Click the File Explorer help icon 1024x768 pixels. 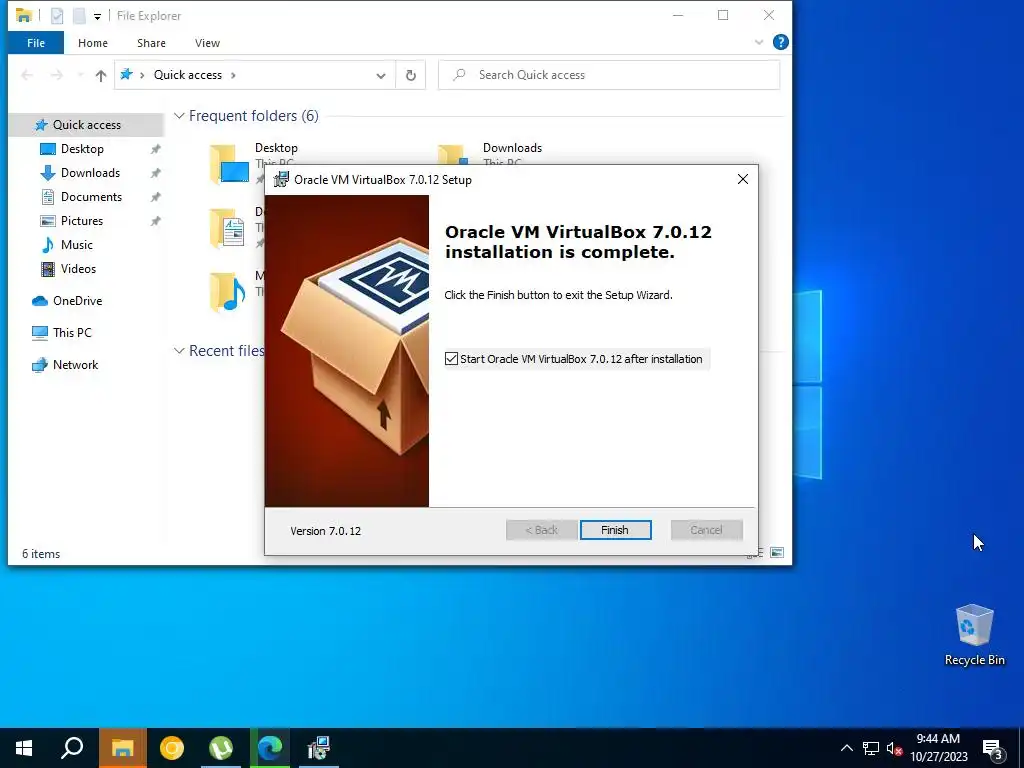[780, 42]
